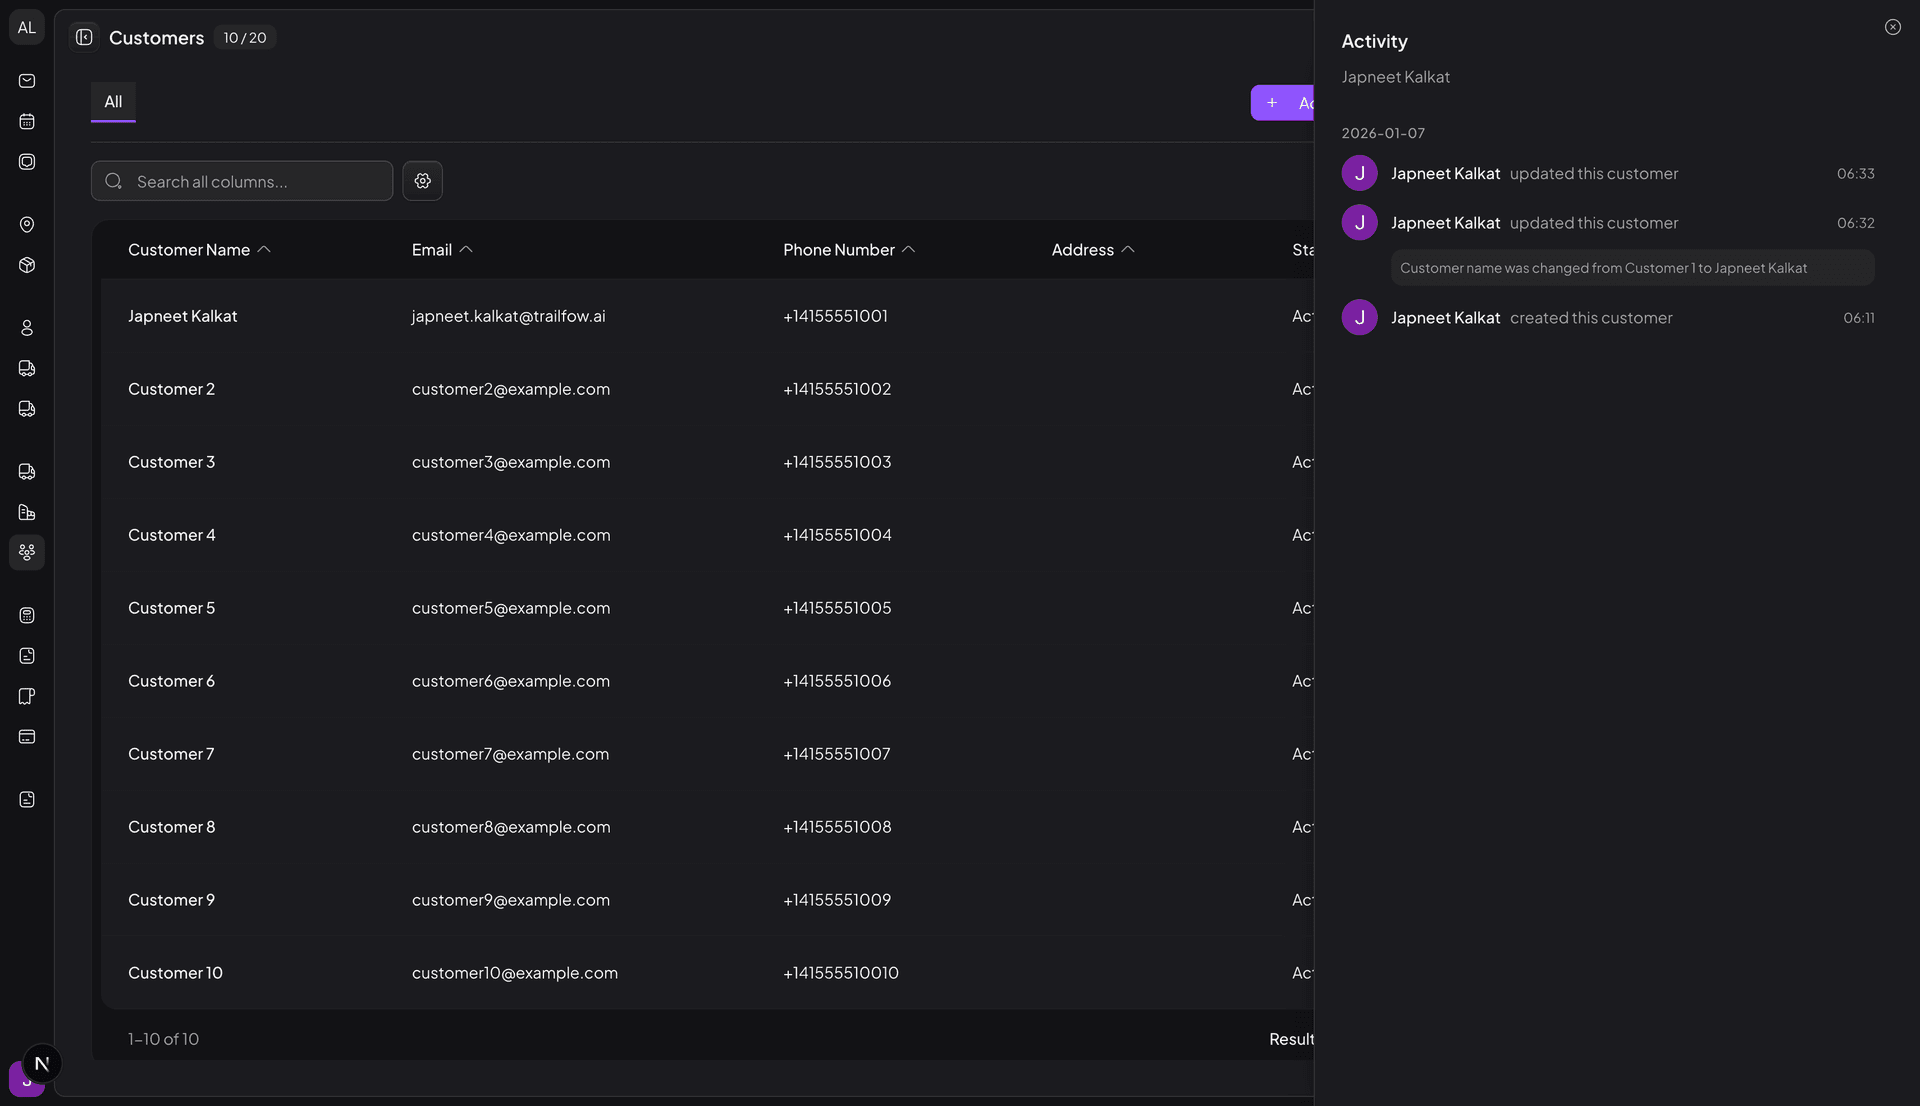Sort by Email column chevron
Screen dimensions: 1920x1106
click(466, 250)
